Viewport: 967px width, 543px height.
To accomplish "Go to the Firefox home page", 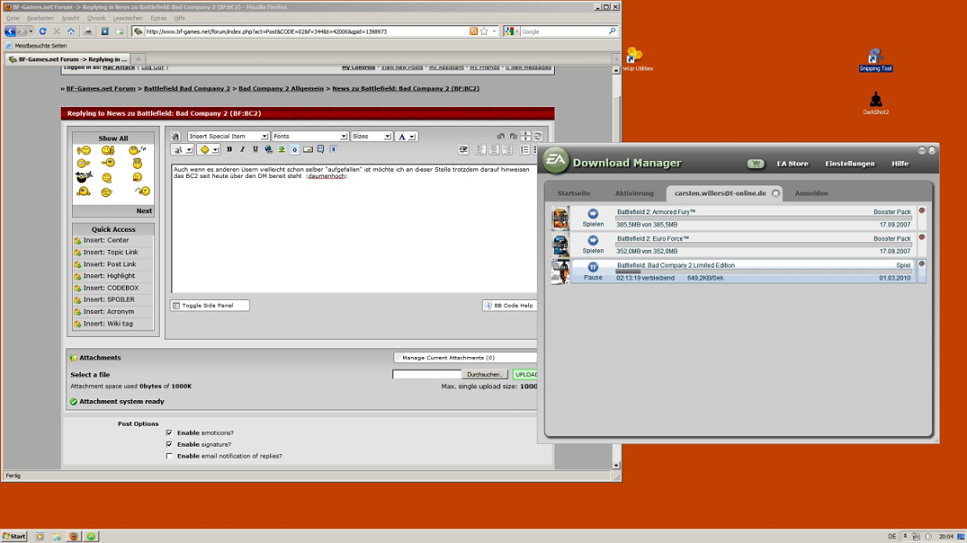I will click(71, 31).
